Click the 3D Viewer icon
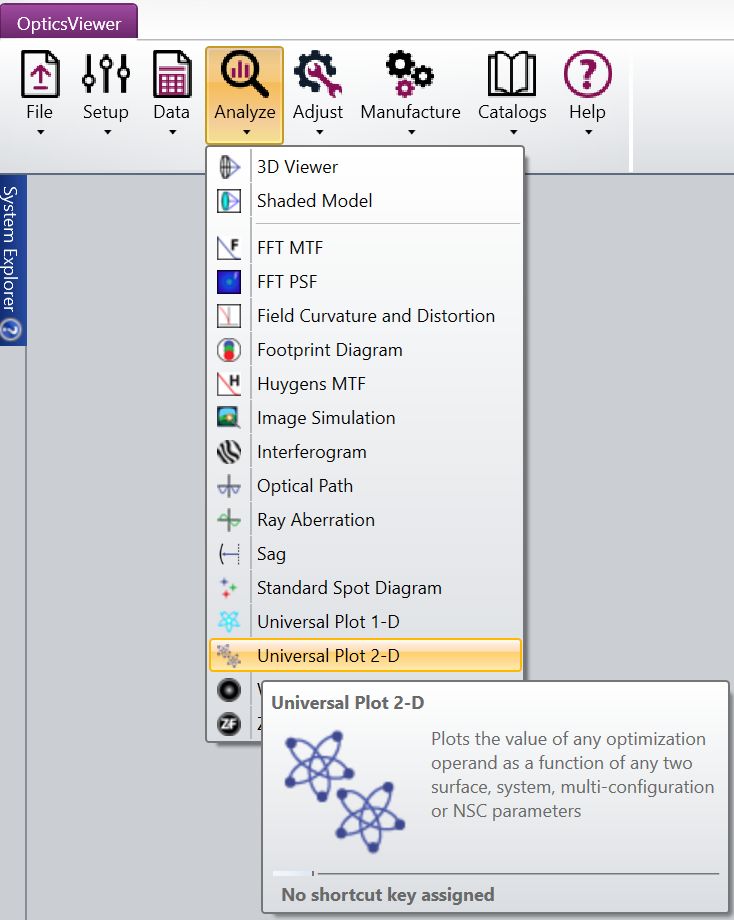 pyautogui.click(x=229, y=167)
